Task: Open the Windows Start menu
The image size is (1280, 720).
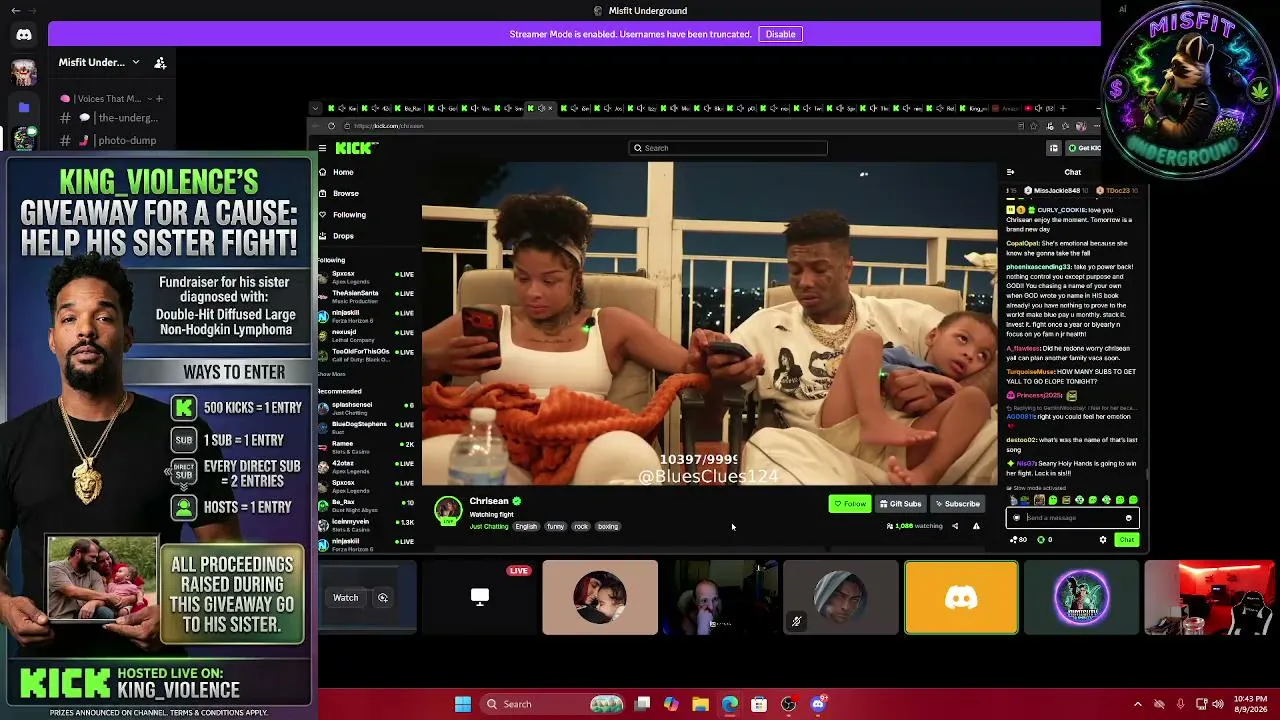Action: tap(463, 704)
